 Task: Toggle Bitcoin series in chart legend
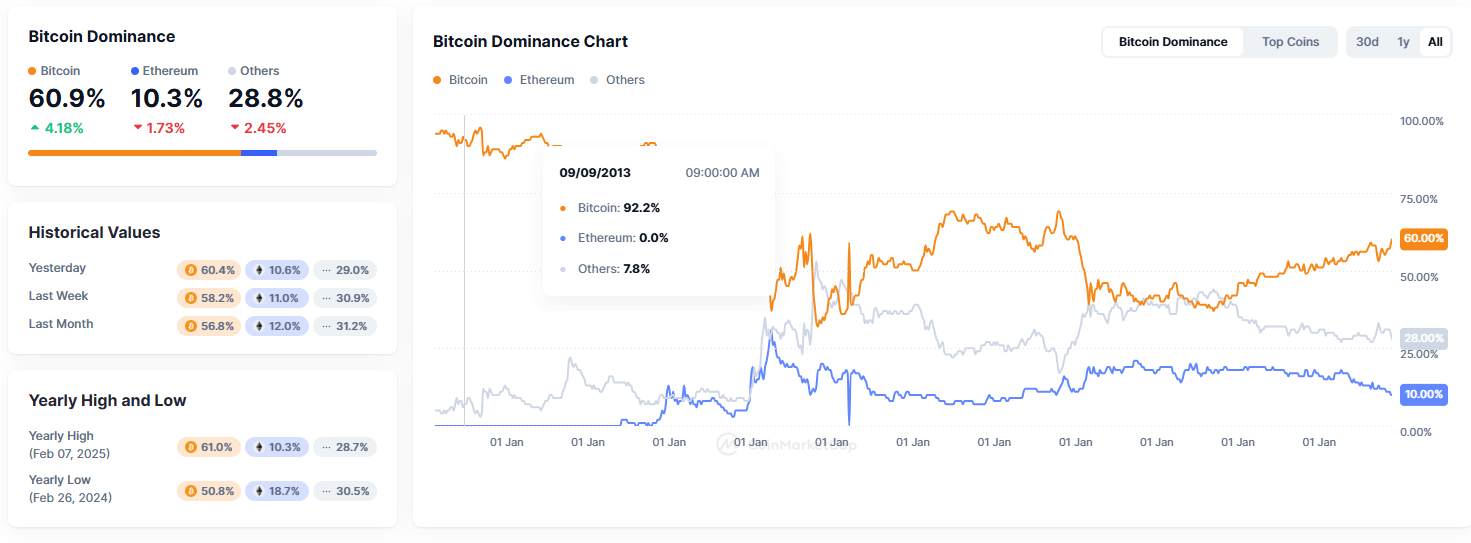pos(460,80)
